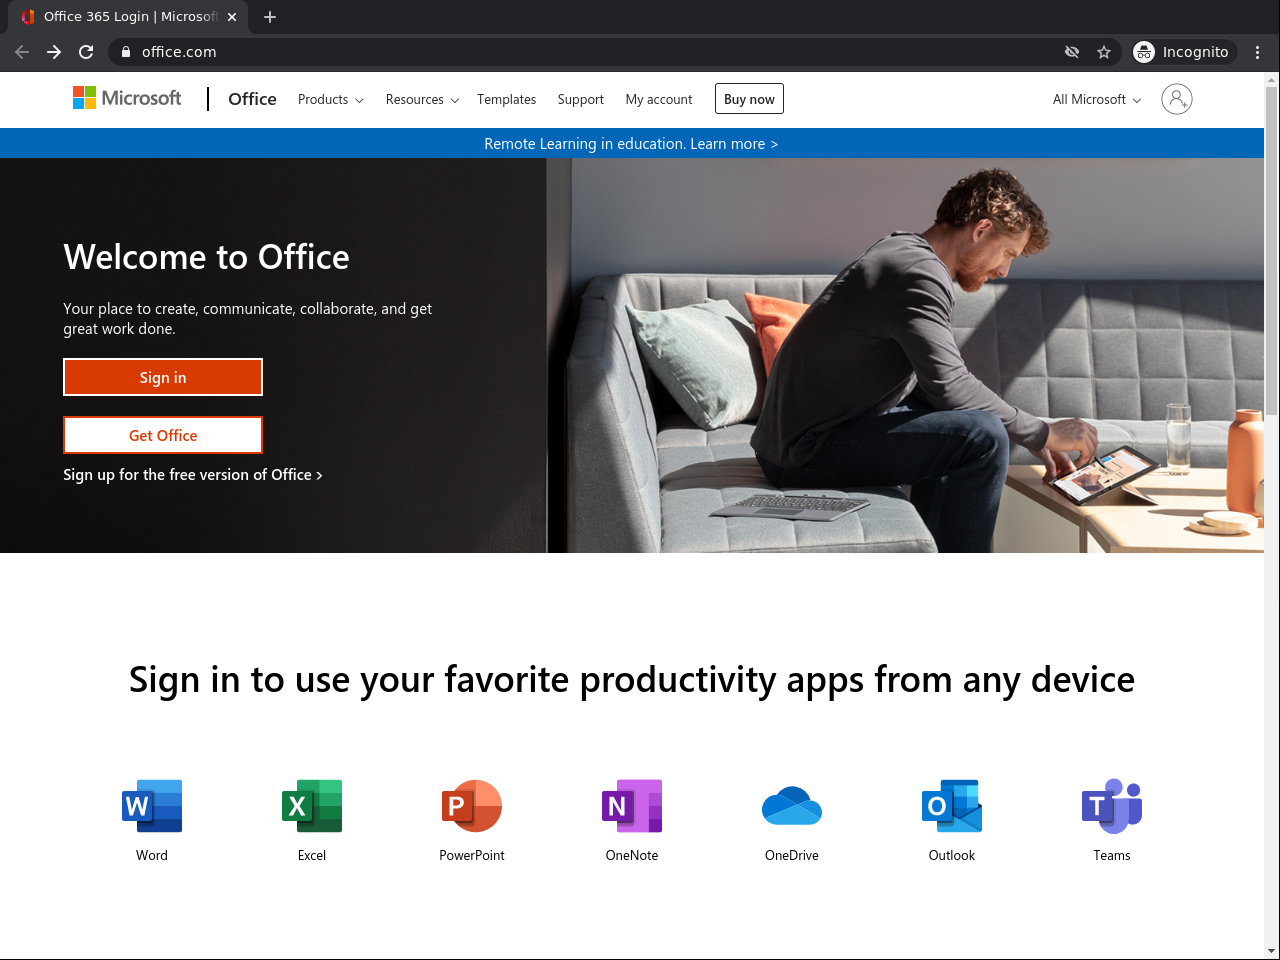Click the PowerPoint label text
1280x960 pixels.
(x=472, y=855)
